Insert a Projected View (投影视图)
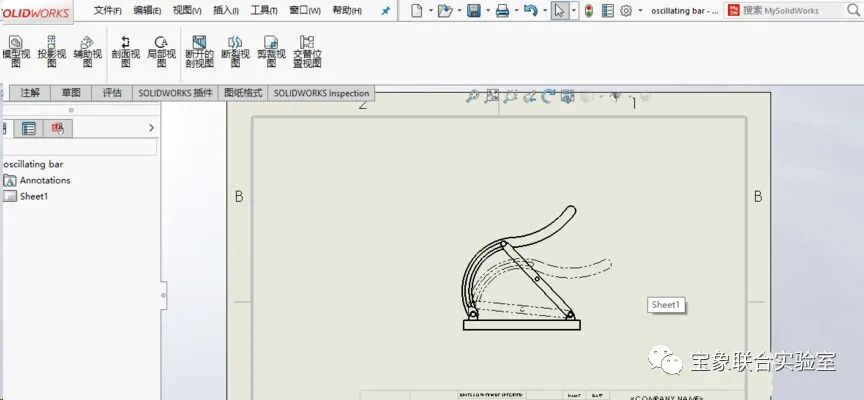The width and height of the screenshot is (864, 400). click(51, 51)
